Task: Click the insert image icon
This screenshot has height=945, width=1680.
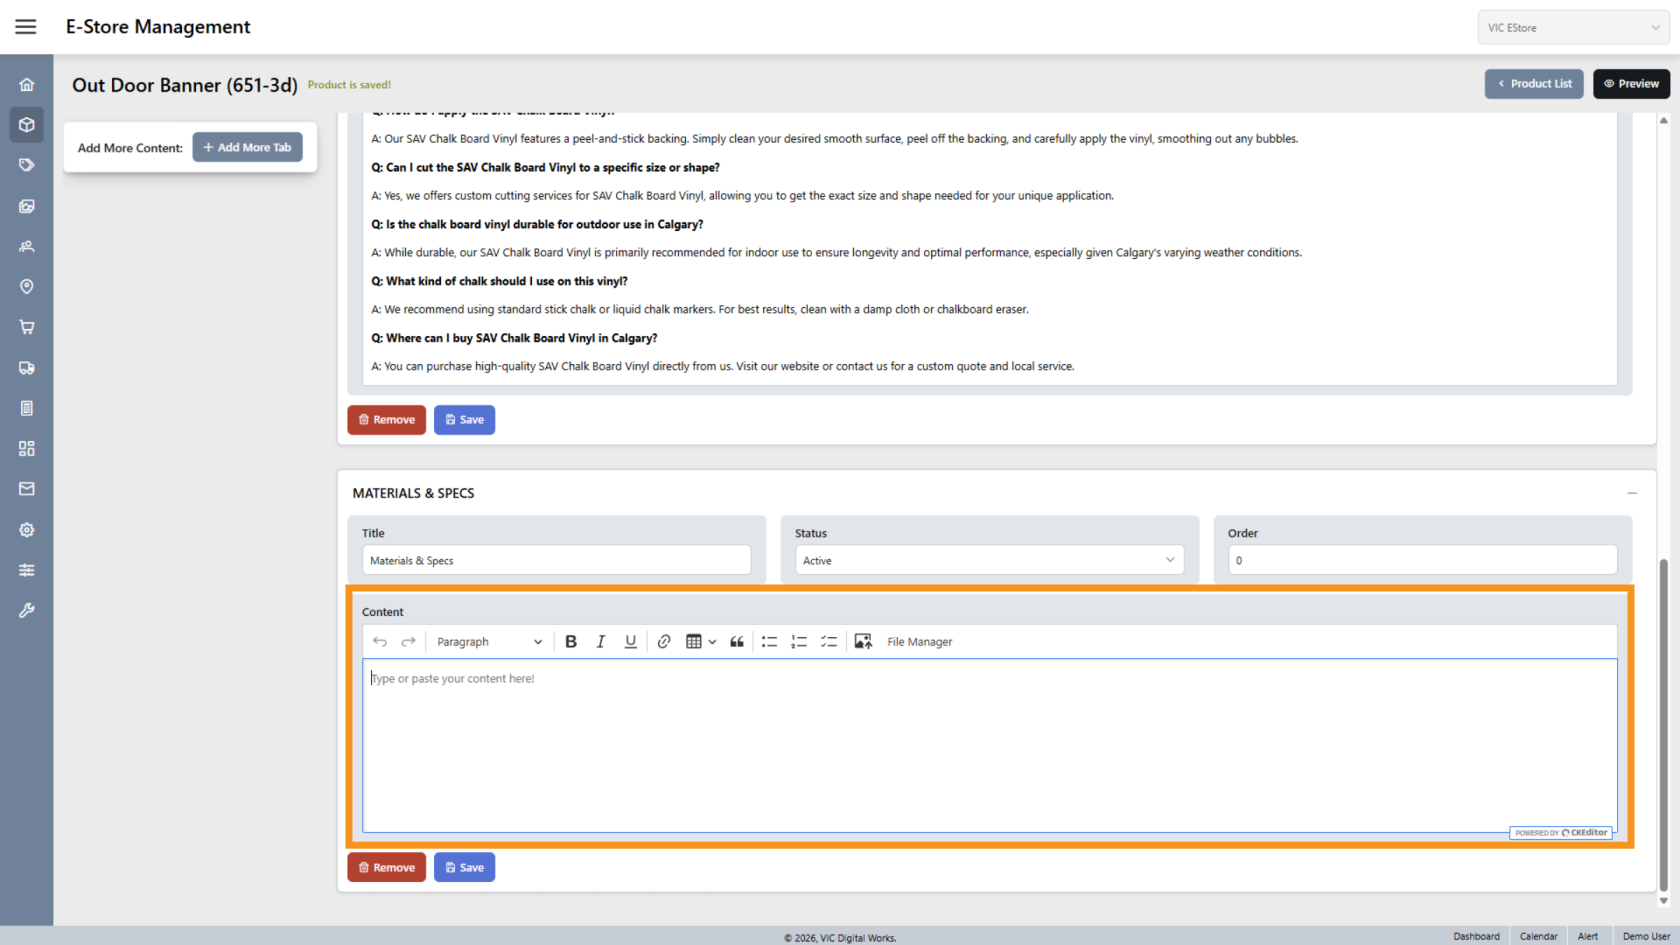Action: [863, 642]
